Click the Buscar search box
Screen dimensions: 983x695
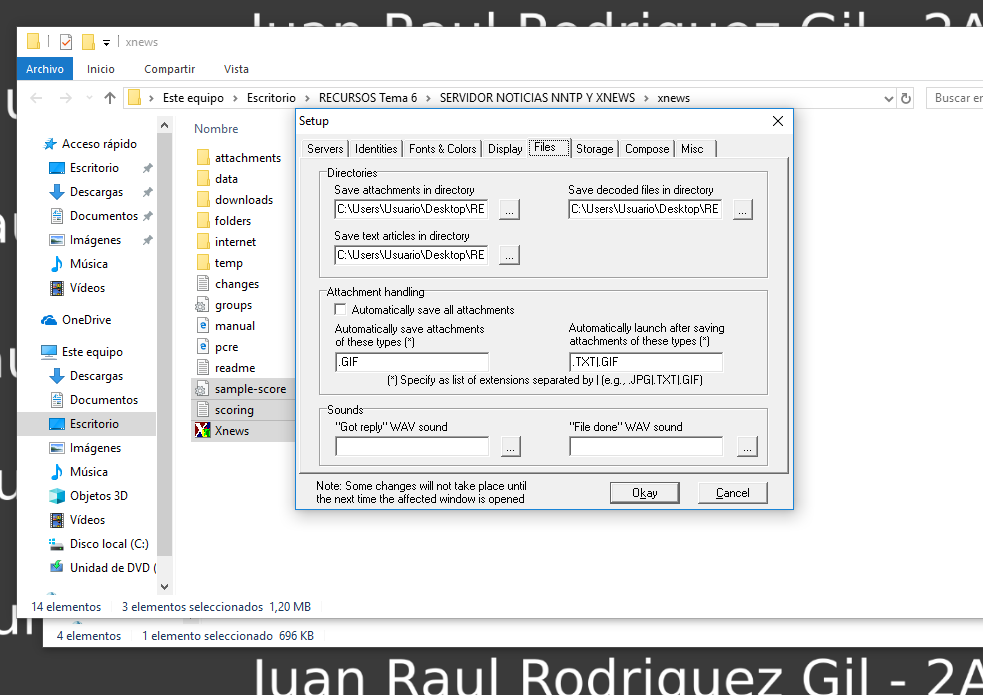(x=954, y=98)
